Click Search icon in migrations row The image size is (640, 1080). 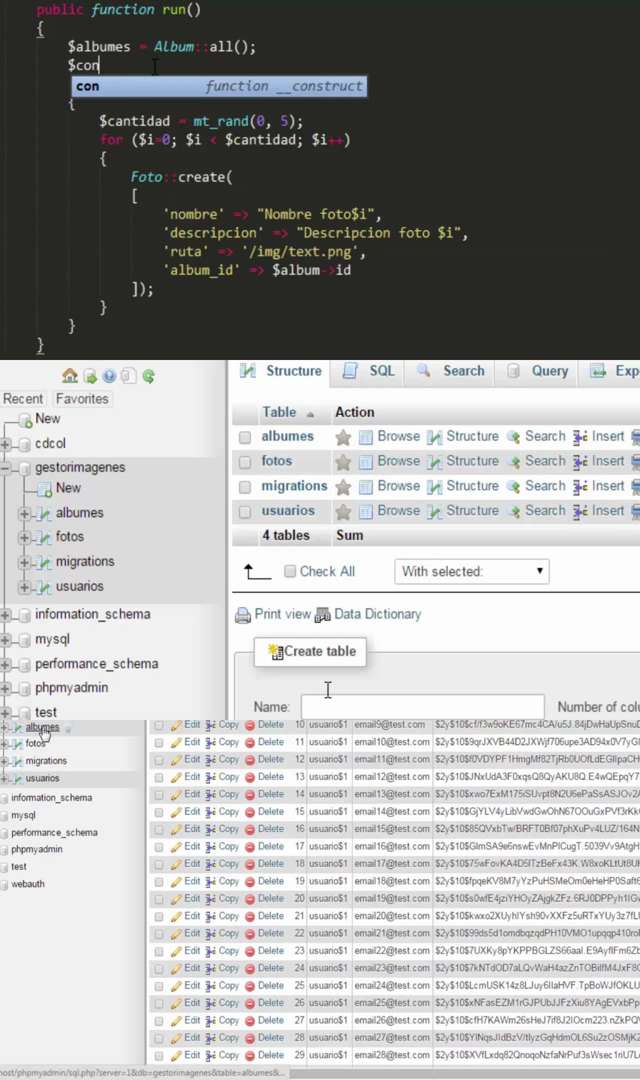point(513,487)
